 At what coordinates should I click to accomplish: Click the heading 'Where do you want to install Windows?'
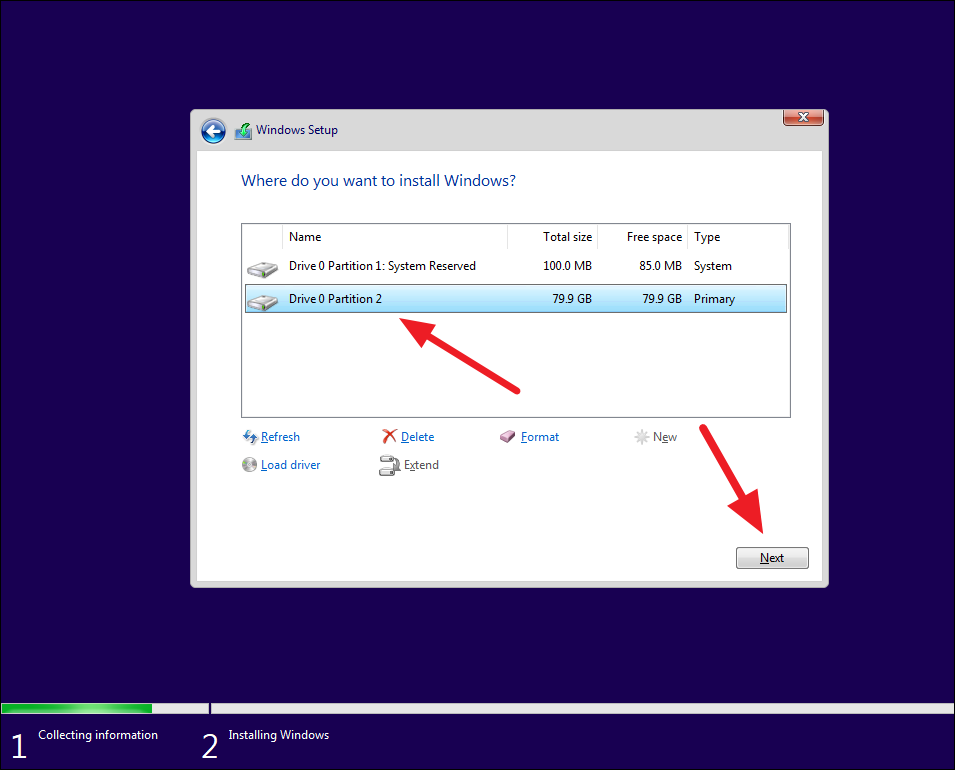[378, 181]
